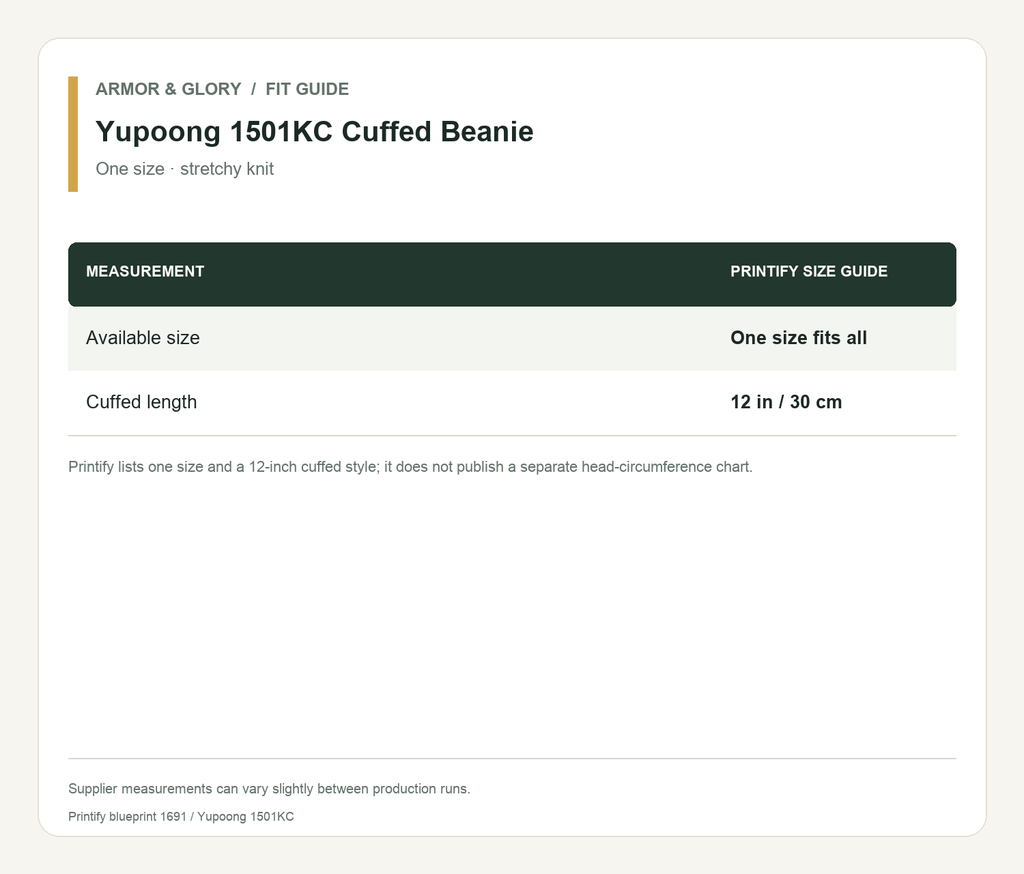This screenshot has width=1024, height=874.
Task: Select the 'Cuffed length' row label
Action: [141, 402]
